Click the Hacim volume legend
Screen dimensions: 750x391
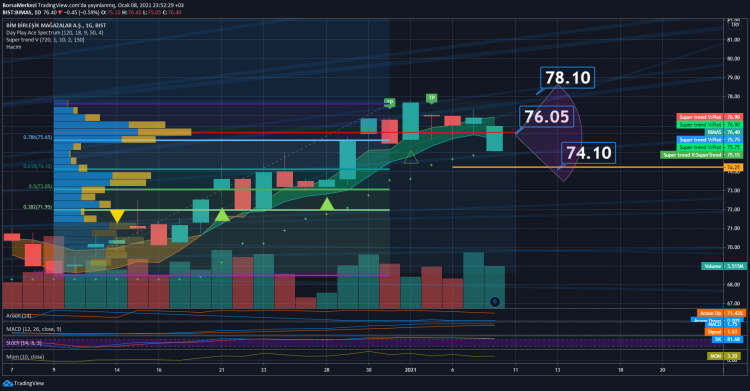[13, 47]
